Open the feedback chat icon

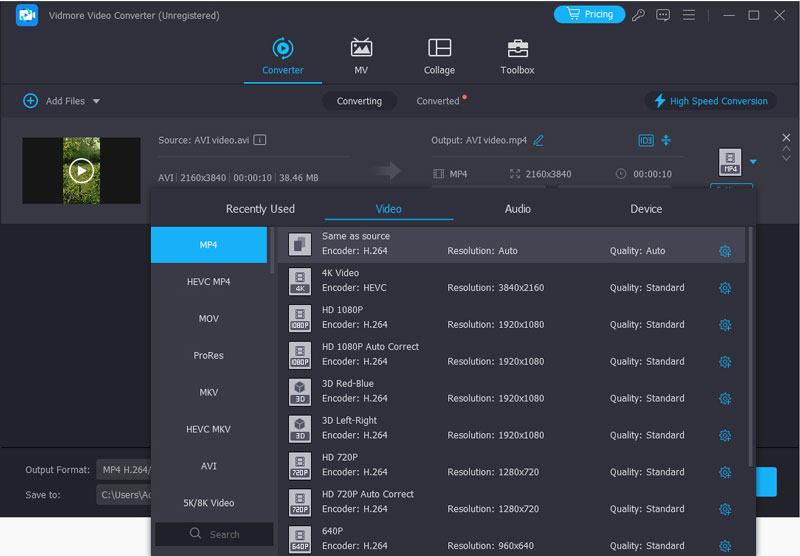pyautogui.click(x=663, y=15)
